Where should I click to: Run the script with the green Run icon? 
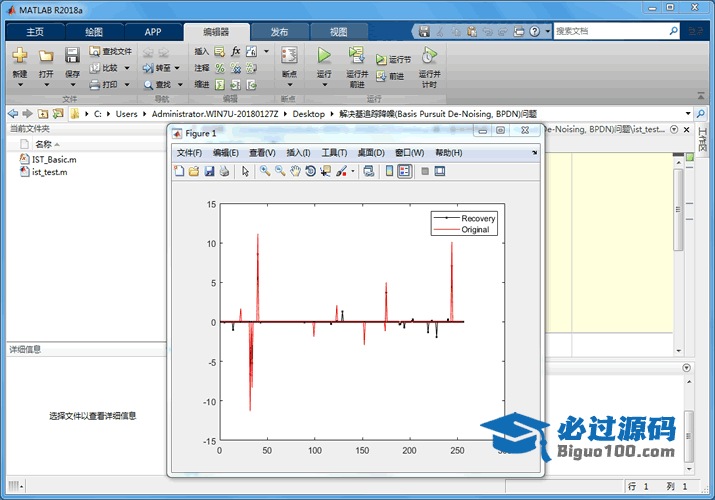point(324,55)
